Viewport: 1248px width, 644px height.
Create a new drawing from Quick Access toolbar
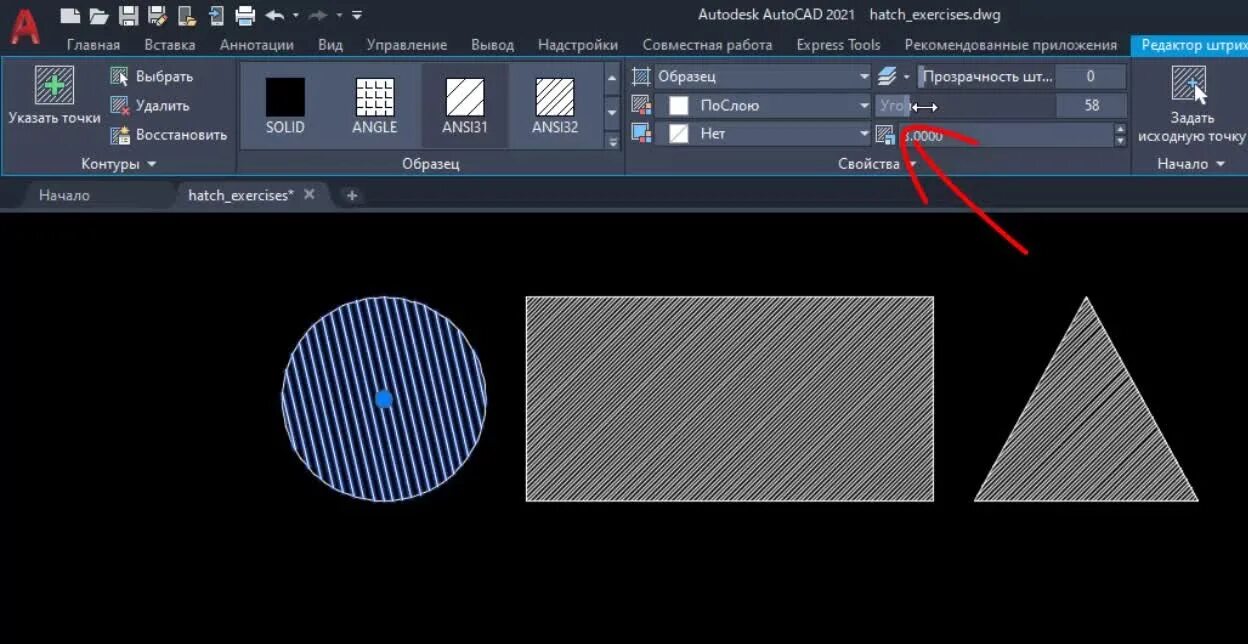point(70,15)
